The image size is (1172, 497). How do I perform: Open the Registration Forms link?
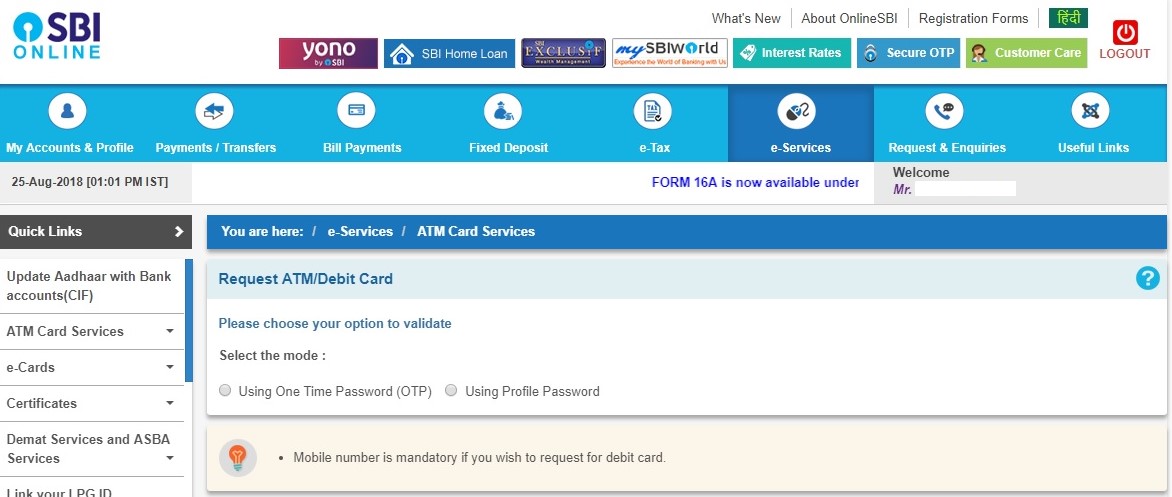tap(973, 19)
